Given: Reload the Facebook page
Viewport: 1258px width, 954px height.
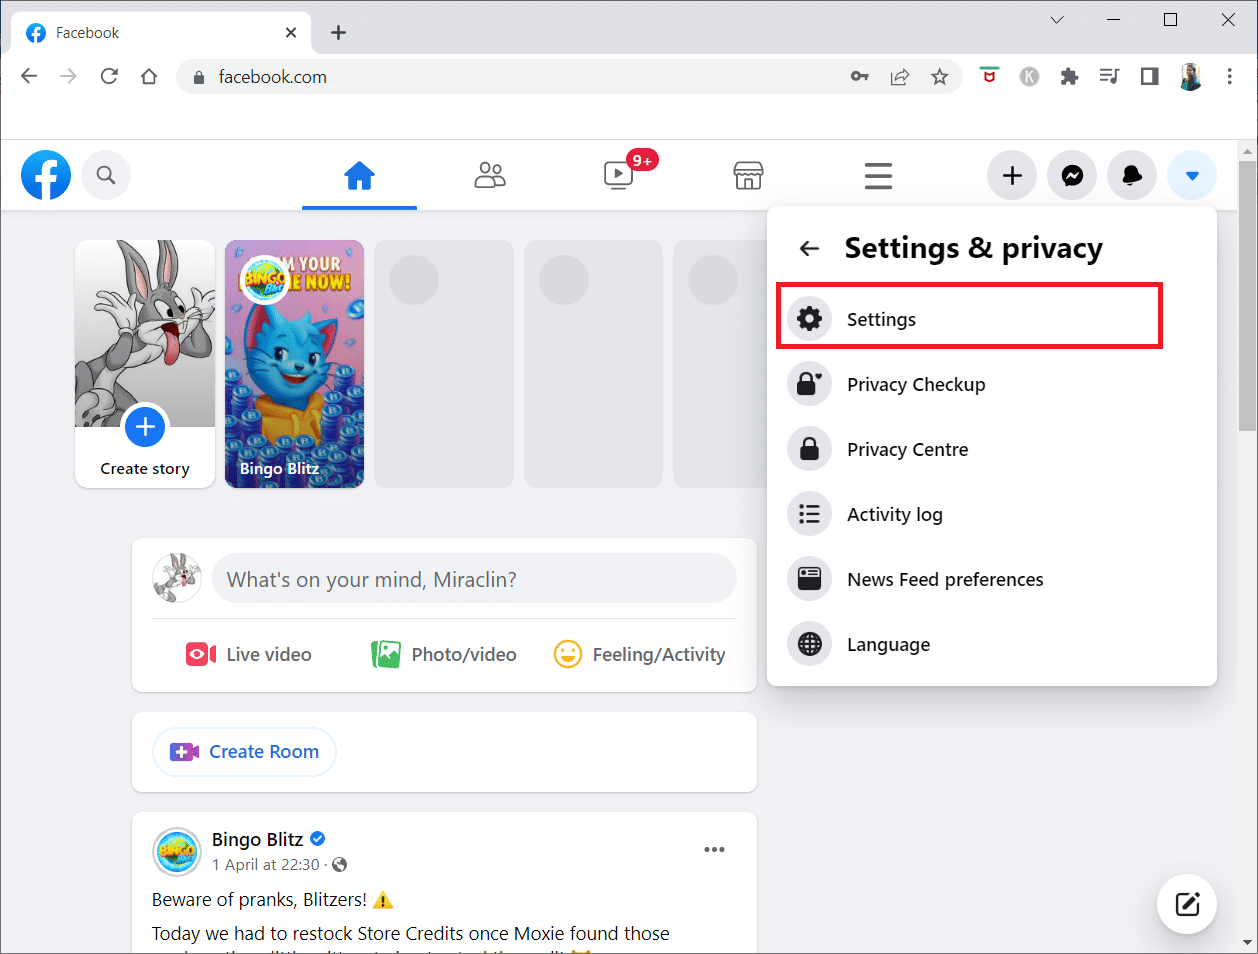Looking at the screenshot, I should (x=109, y=77).
